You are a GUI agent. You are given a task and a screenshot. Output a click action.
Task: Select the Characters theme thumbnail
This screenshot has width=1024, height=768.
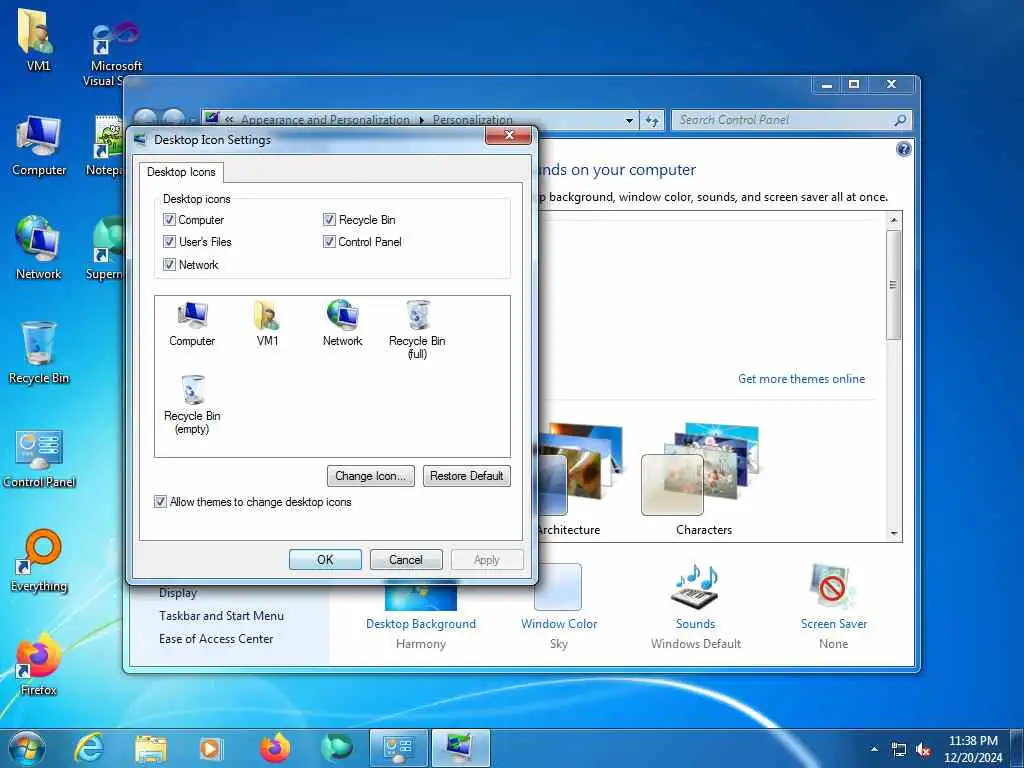click(x=701, y=470)
